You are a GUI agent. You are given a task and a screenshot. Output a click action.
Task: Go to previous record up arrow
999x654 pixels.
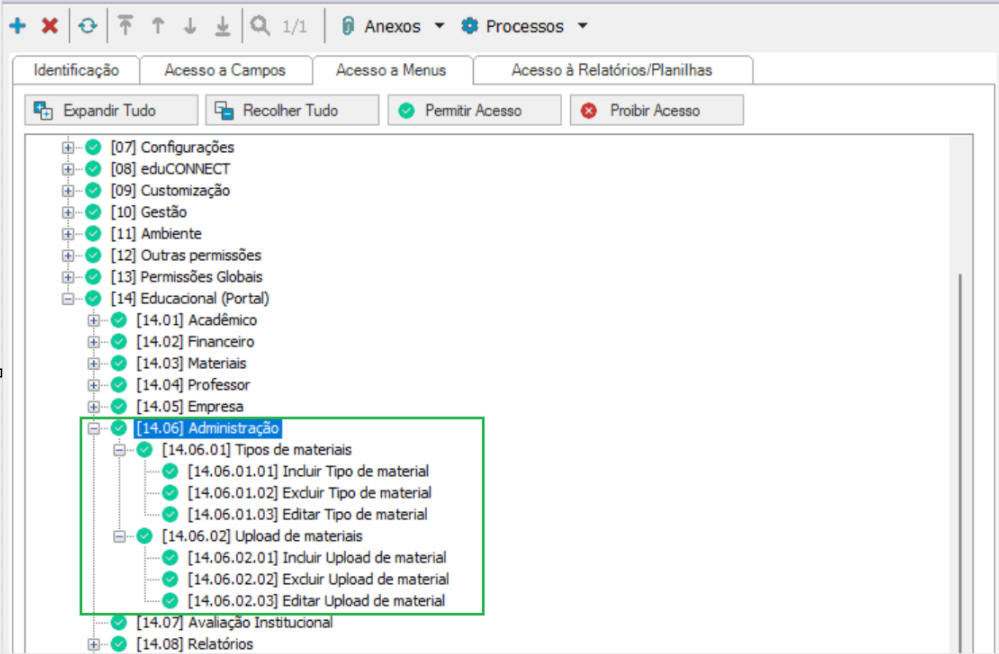pyautogui.click(x=158, y=25)
